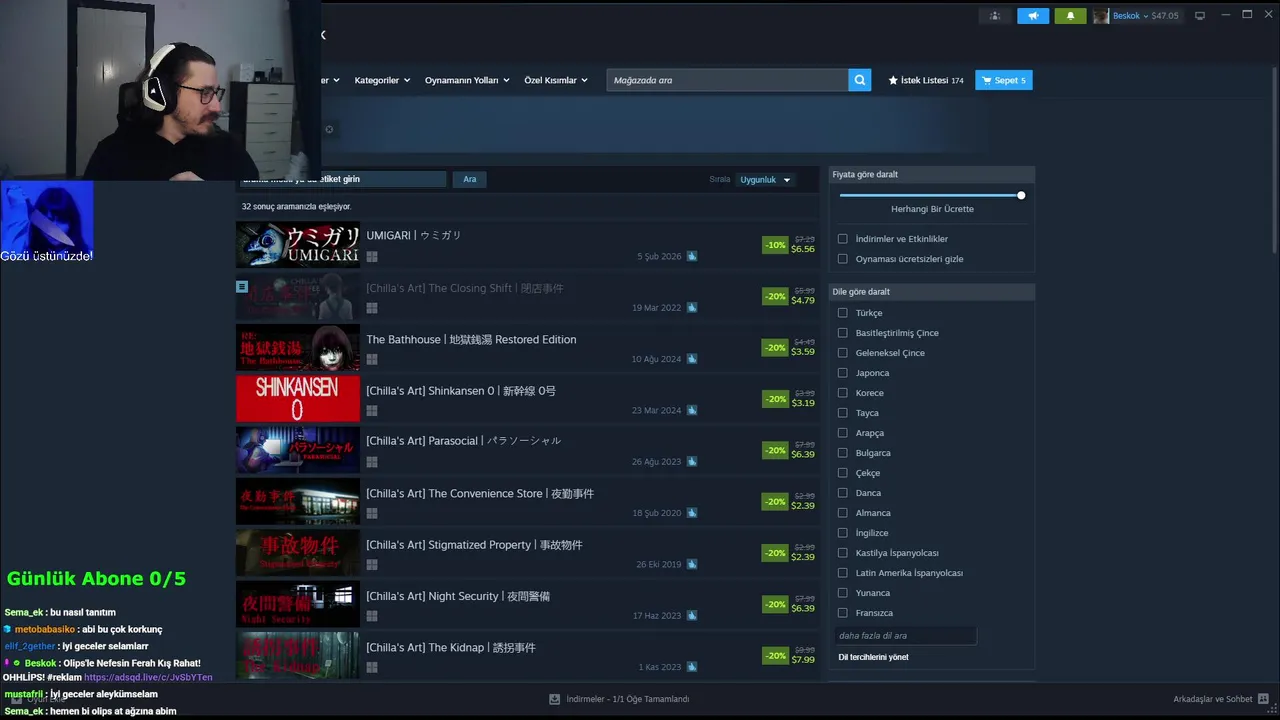Check the İngilizce language filter
Screen dimensions: 1280x720
coord(843,533)
